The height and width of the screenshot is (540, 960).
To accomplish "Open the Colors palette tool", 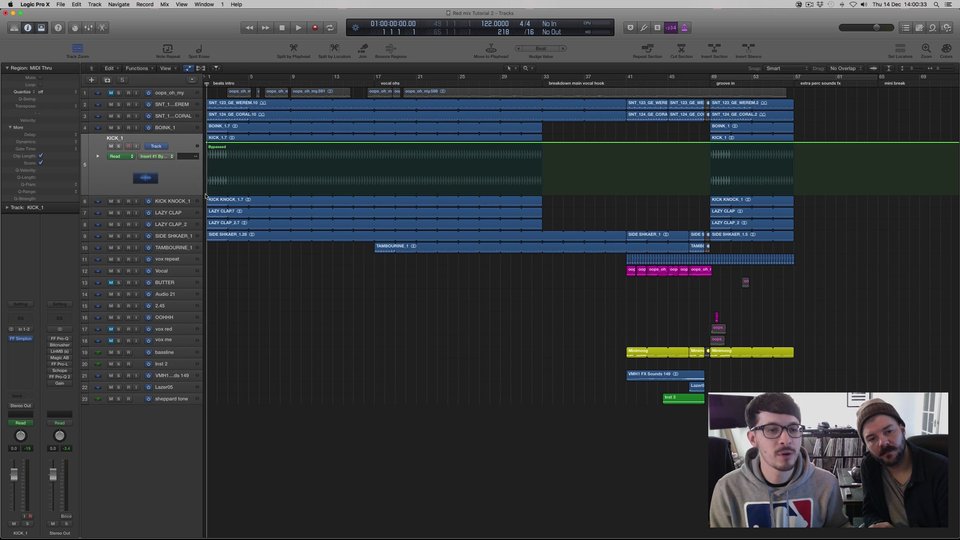I will click(x=946, y=51).
